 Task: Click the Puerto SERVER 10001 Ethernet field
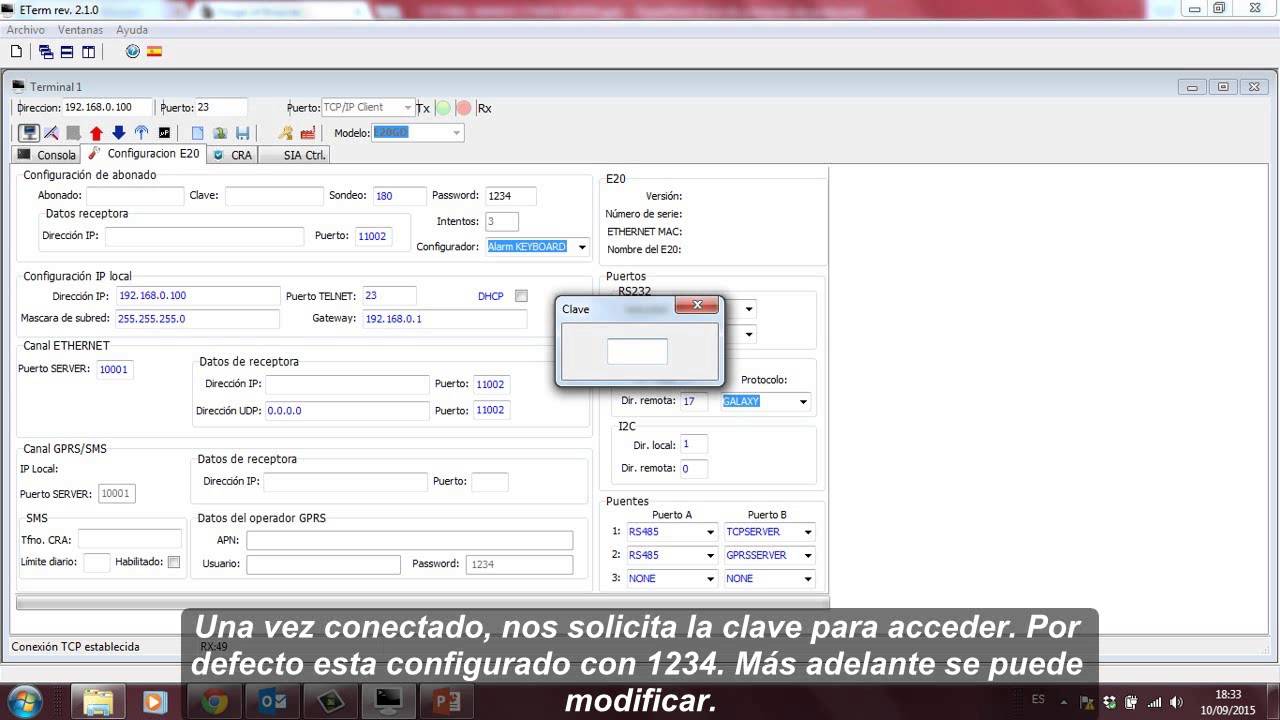coord(114,369)
